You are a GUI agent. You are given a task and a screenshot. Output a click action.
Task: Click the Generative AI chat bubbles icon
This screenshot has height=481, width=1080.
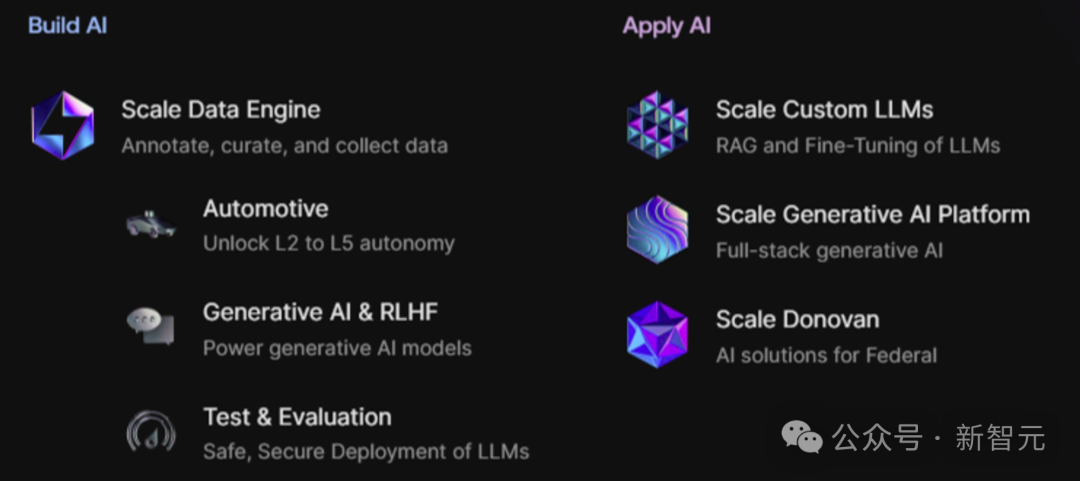coord(151,326)
